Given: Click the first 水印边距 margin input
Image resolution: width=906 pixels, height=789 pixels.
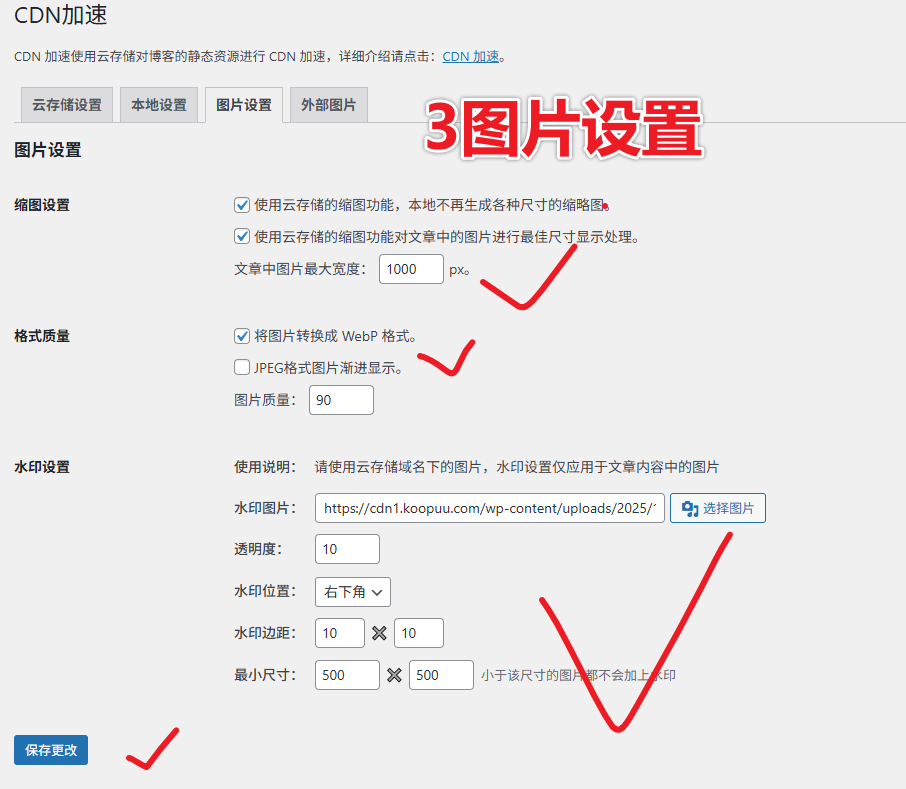Looking at the screenshot, I should coord(339,633).
